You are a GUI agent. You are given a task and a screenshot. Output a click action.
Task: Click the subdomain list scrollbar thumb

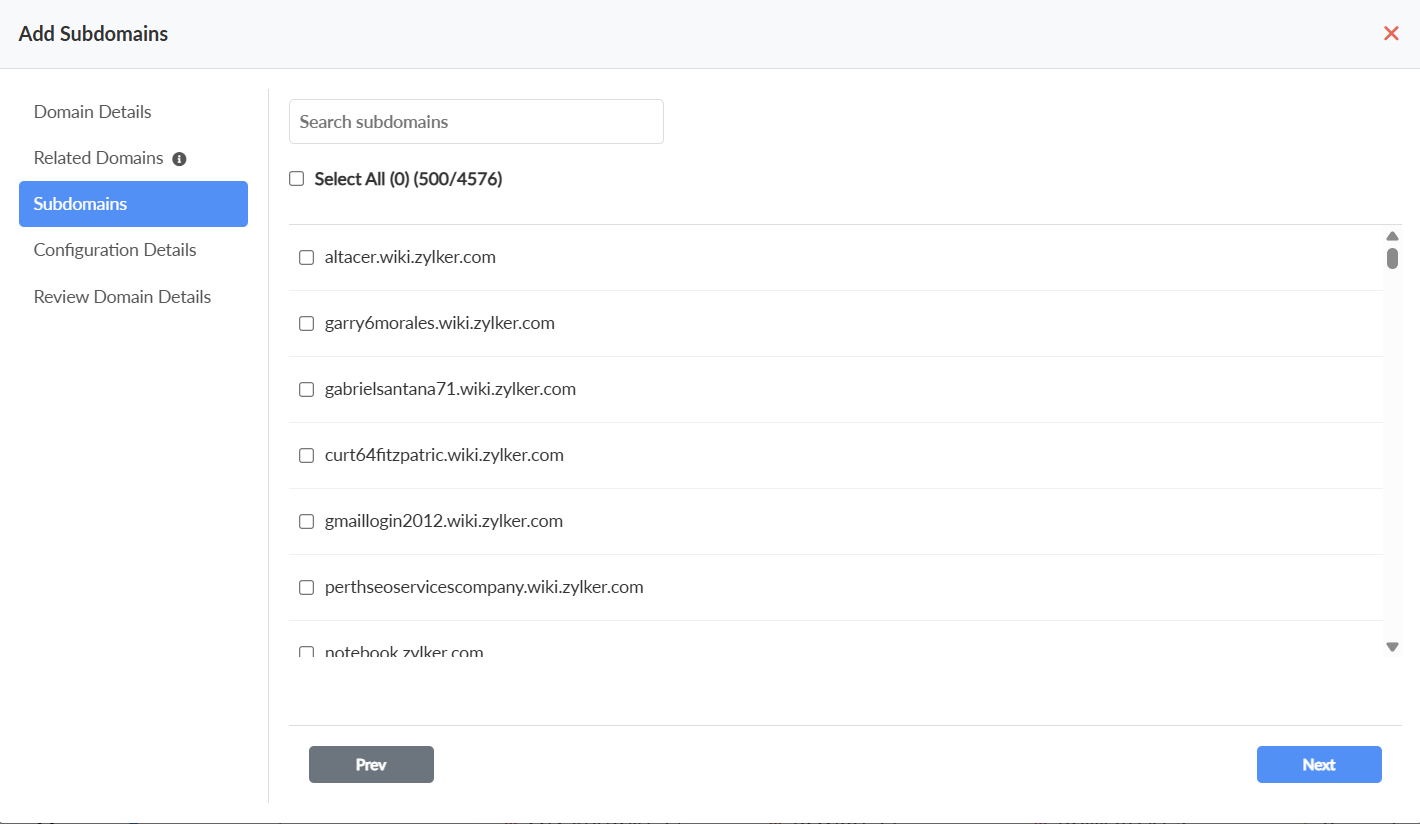(1392, 259)
